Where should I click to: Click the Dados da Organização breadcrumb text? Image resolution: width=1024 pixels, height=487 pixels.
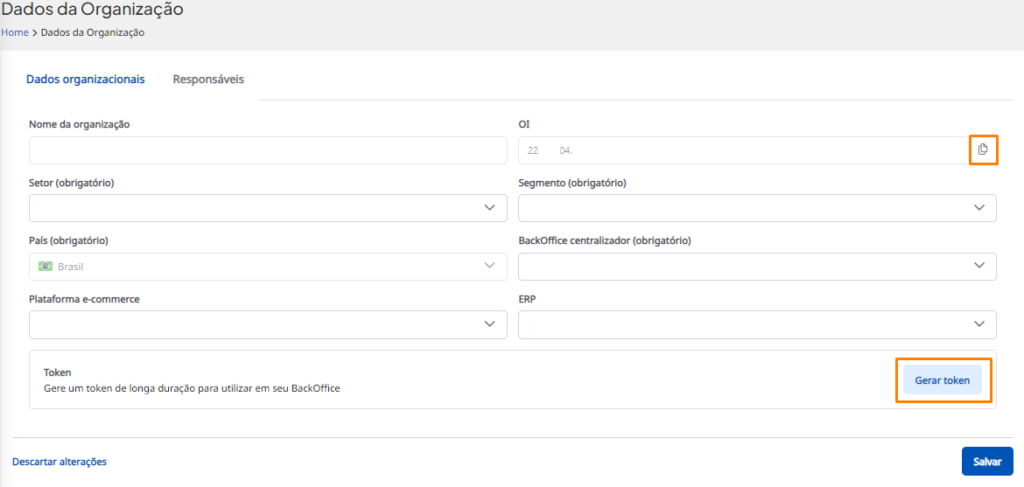pyautogui.click(x=93, y=33)
